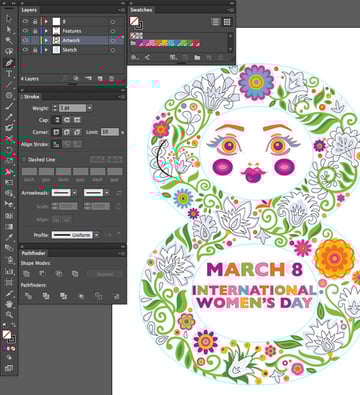Click the Align Stroke to Center button
The height and width of the screenshot is (395, 360).
coord(56,144)
